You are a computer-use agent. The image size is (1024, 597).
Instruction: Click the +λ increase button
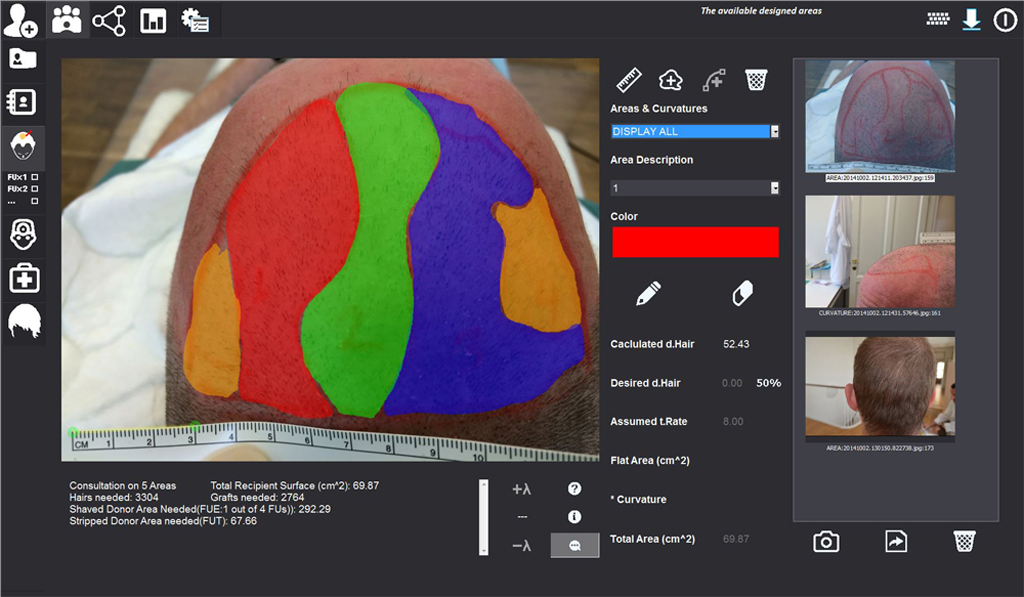[521, 490]
